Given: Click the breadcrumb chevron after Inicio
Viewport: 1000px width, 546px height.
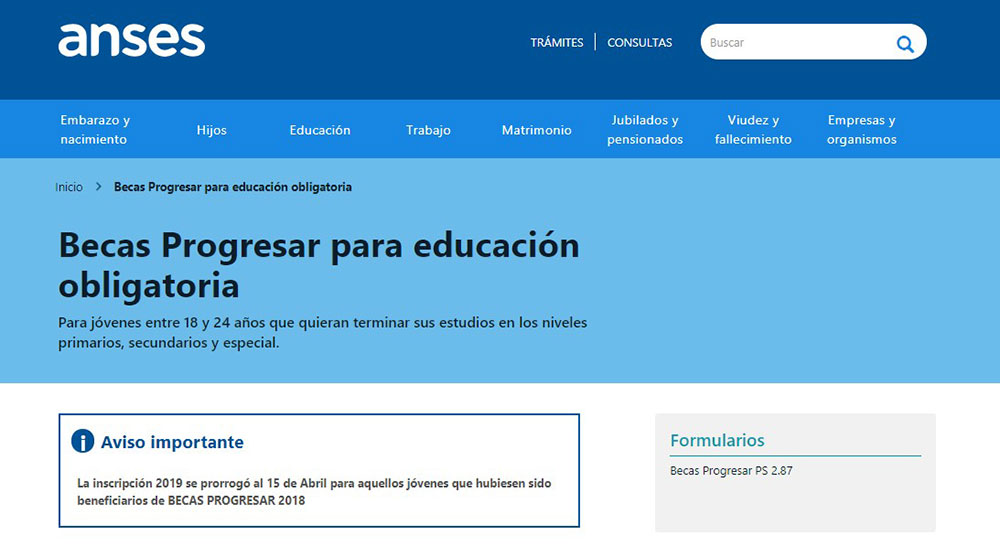Looking at the screenshot, I should (99, 187).
